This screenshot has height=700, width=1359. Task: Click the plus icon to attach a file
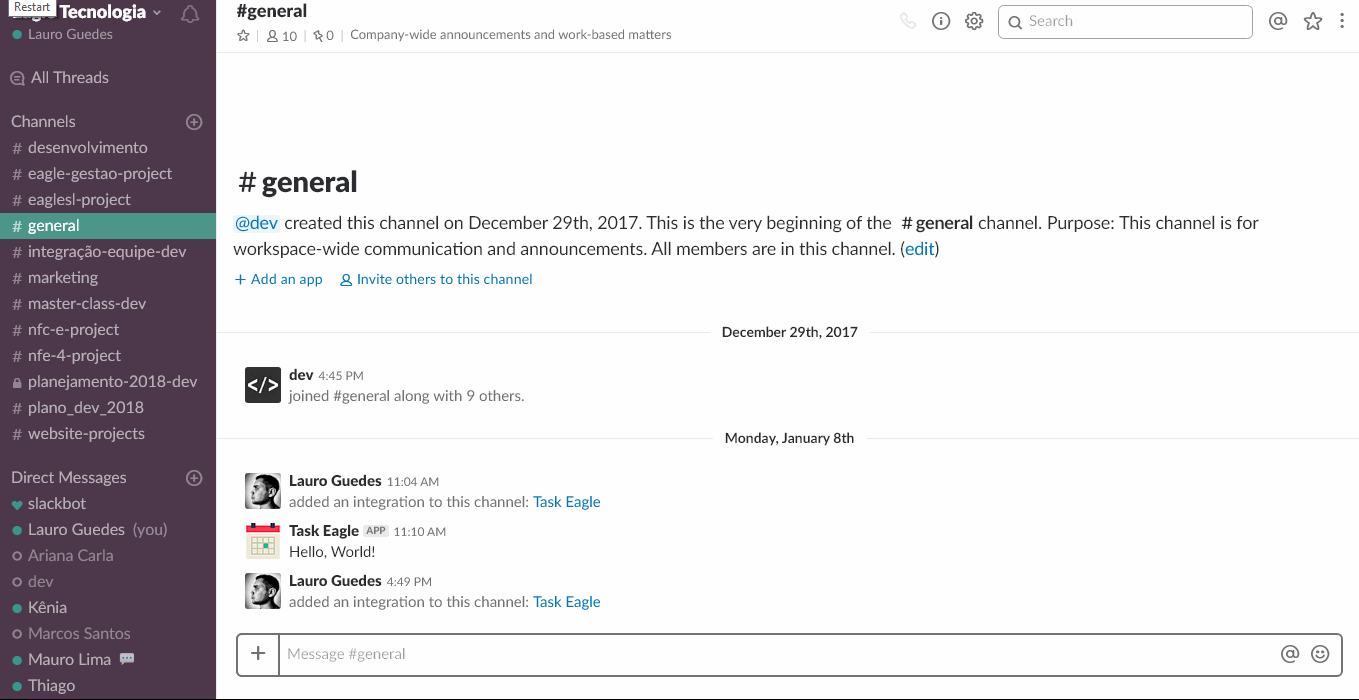pos(257,654)
